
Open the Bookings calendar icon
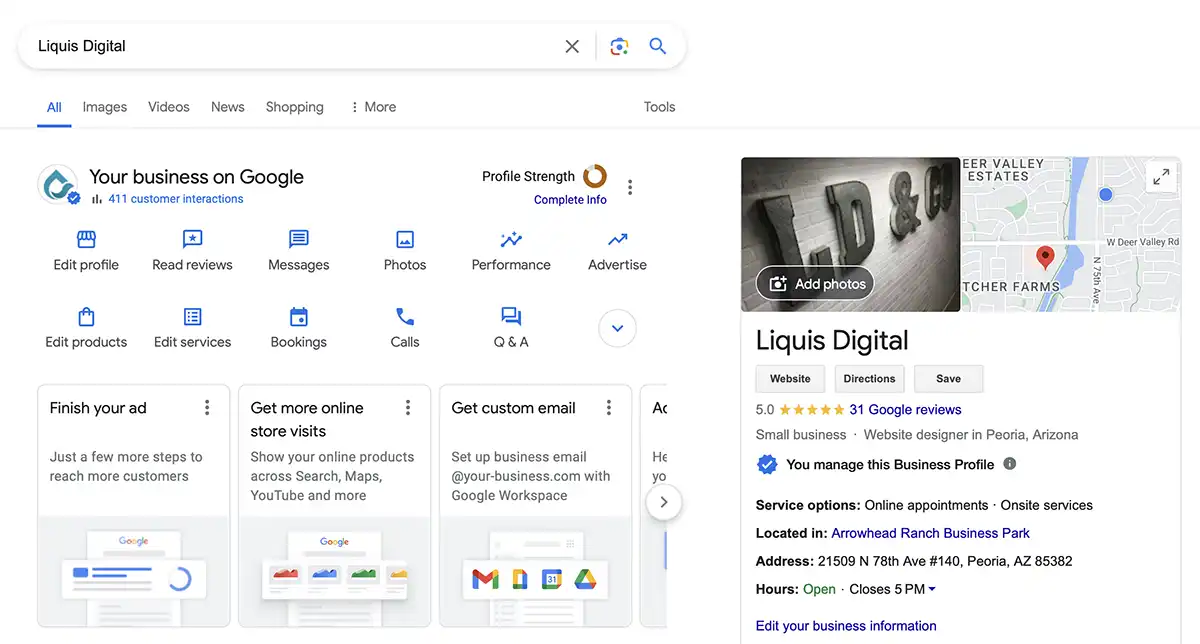coord(298,316)
